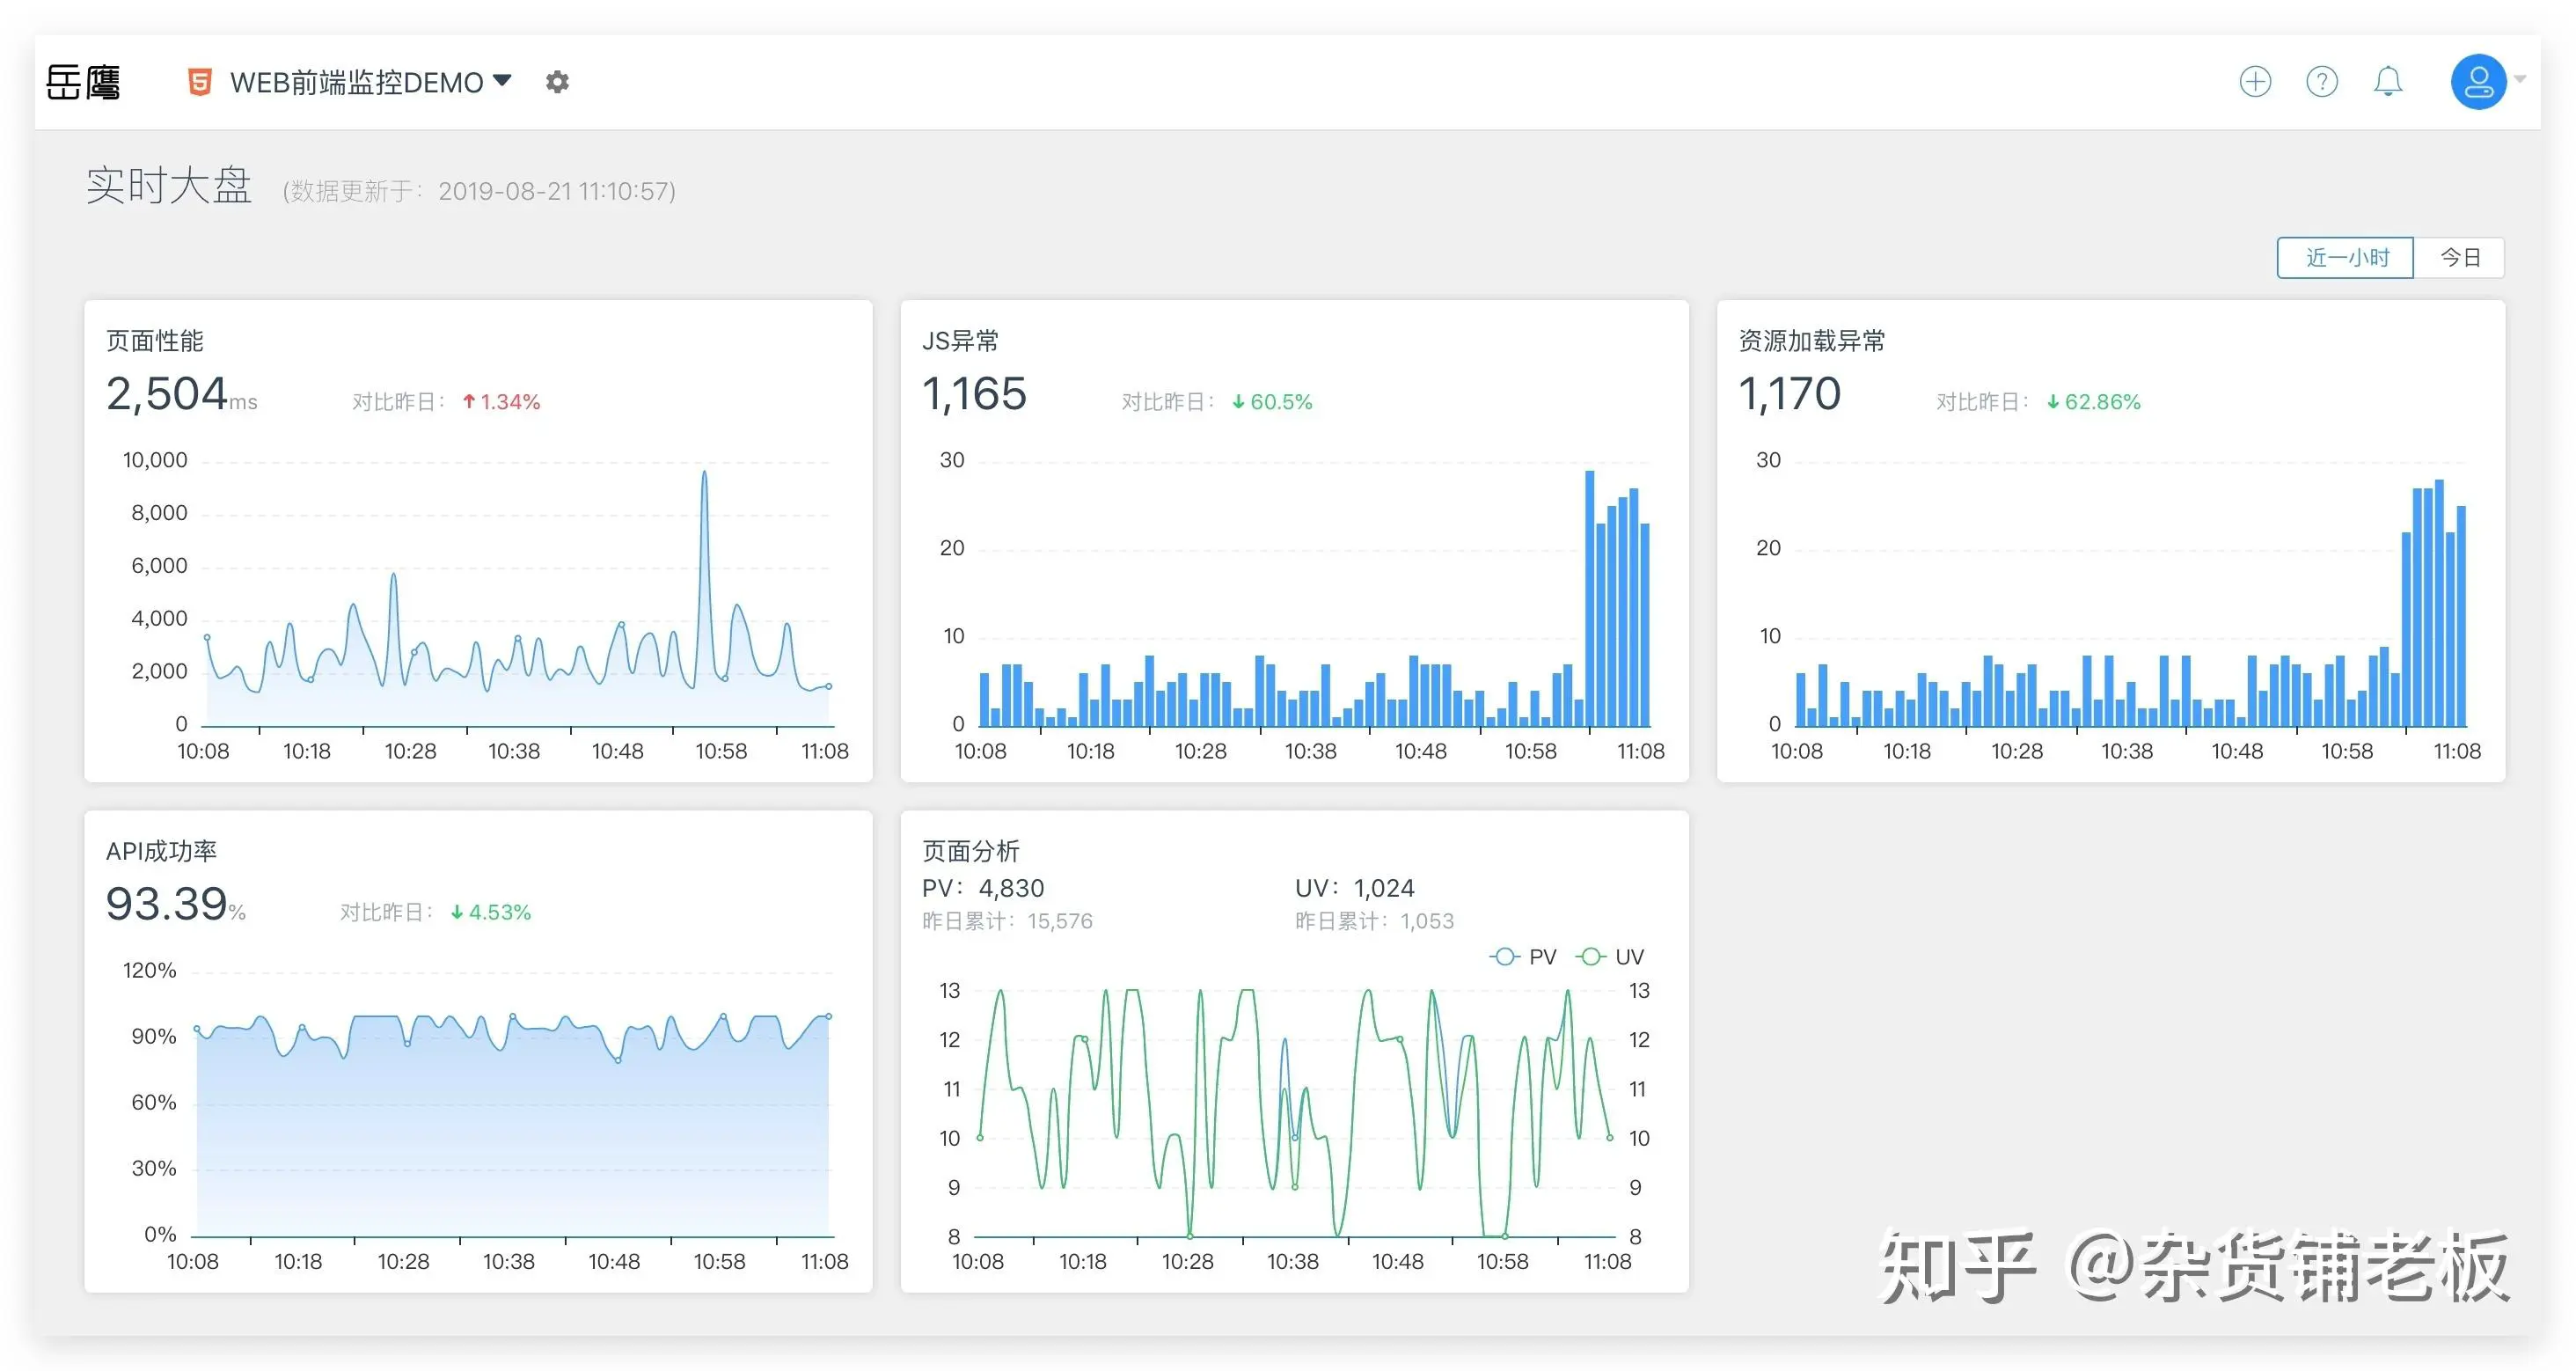Image resolution: width=2576 pixels, height=1371 pixels.
Task: Toggle UV series in chart legend
Action: pos(1610,957)
